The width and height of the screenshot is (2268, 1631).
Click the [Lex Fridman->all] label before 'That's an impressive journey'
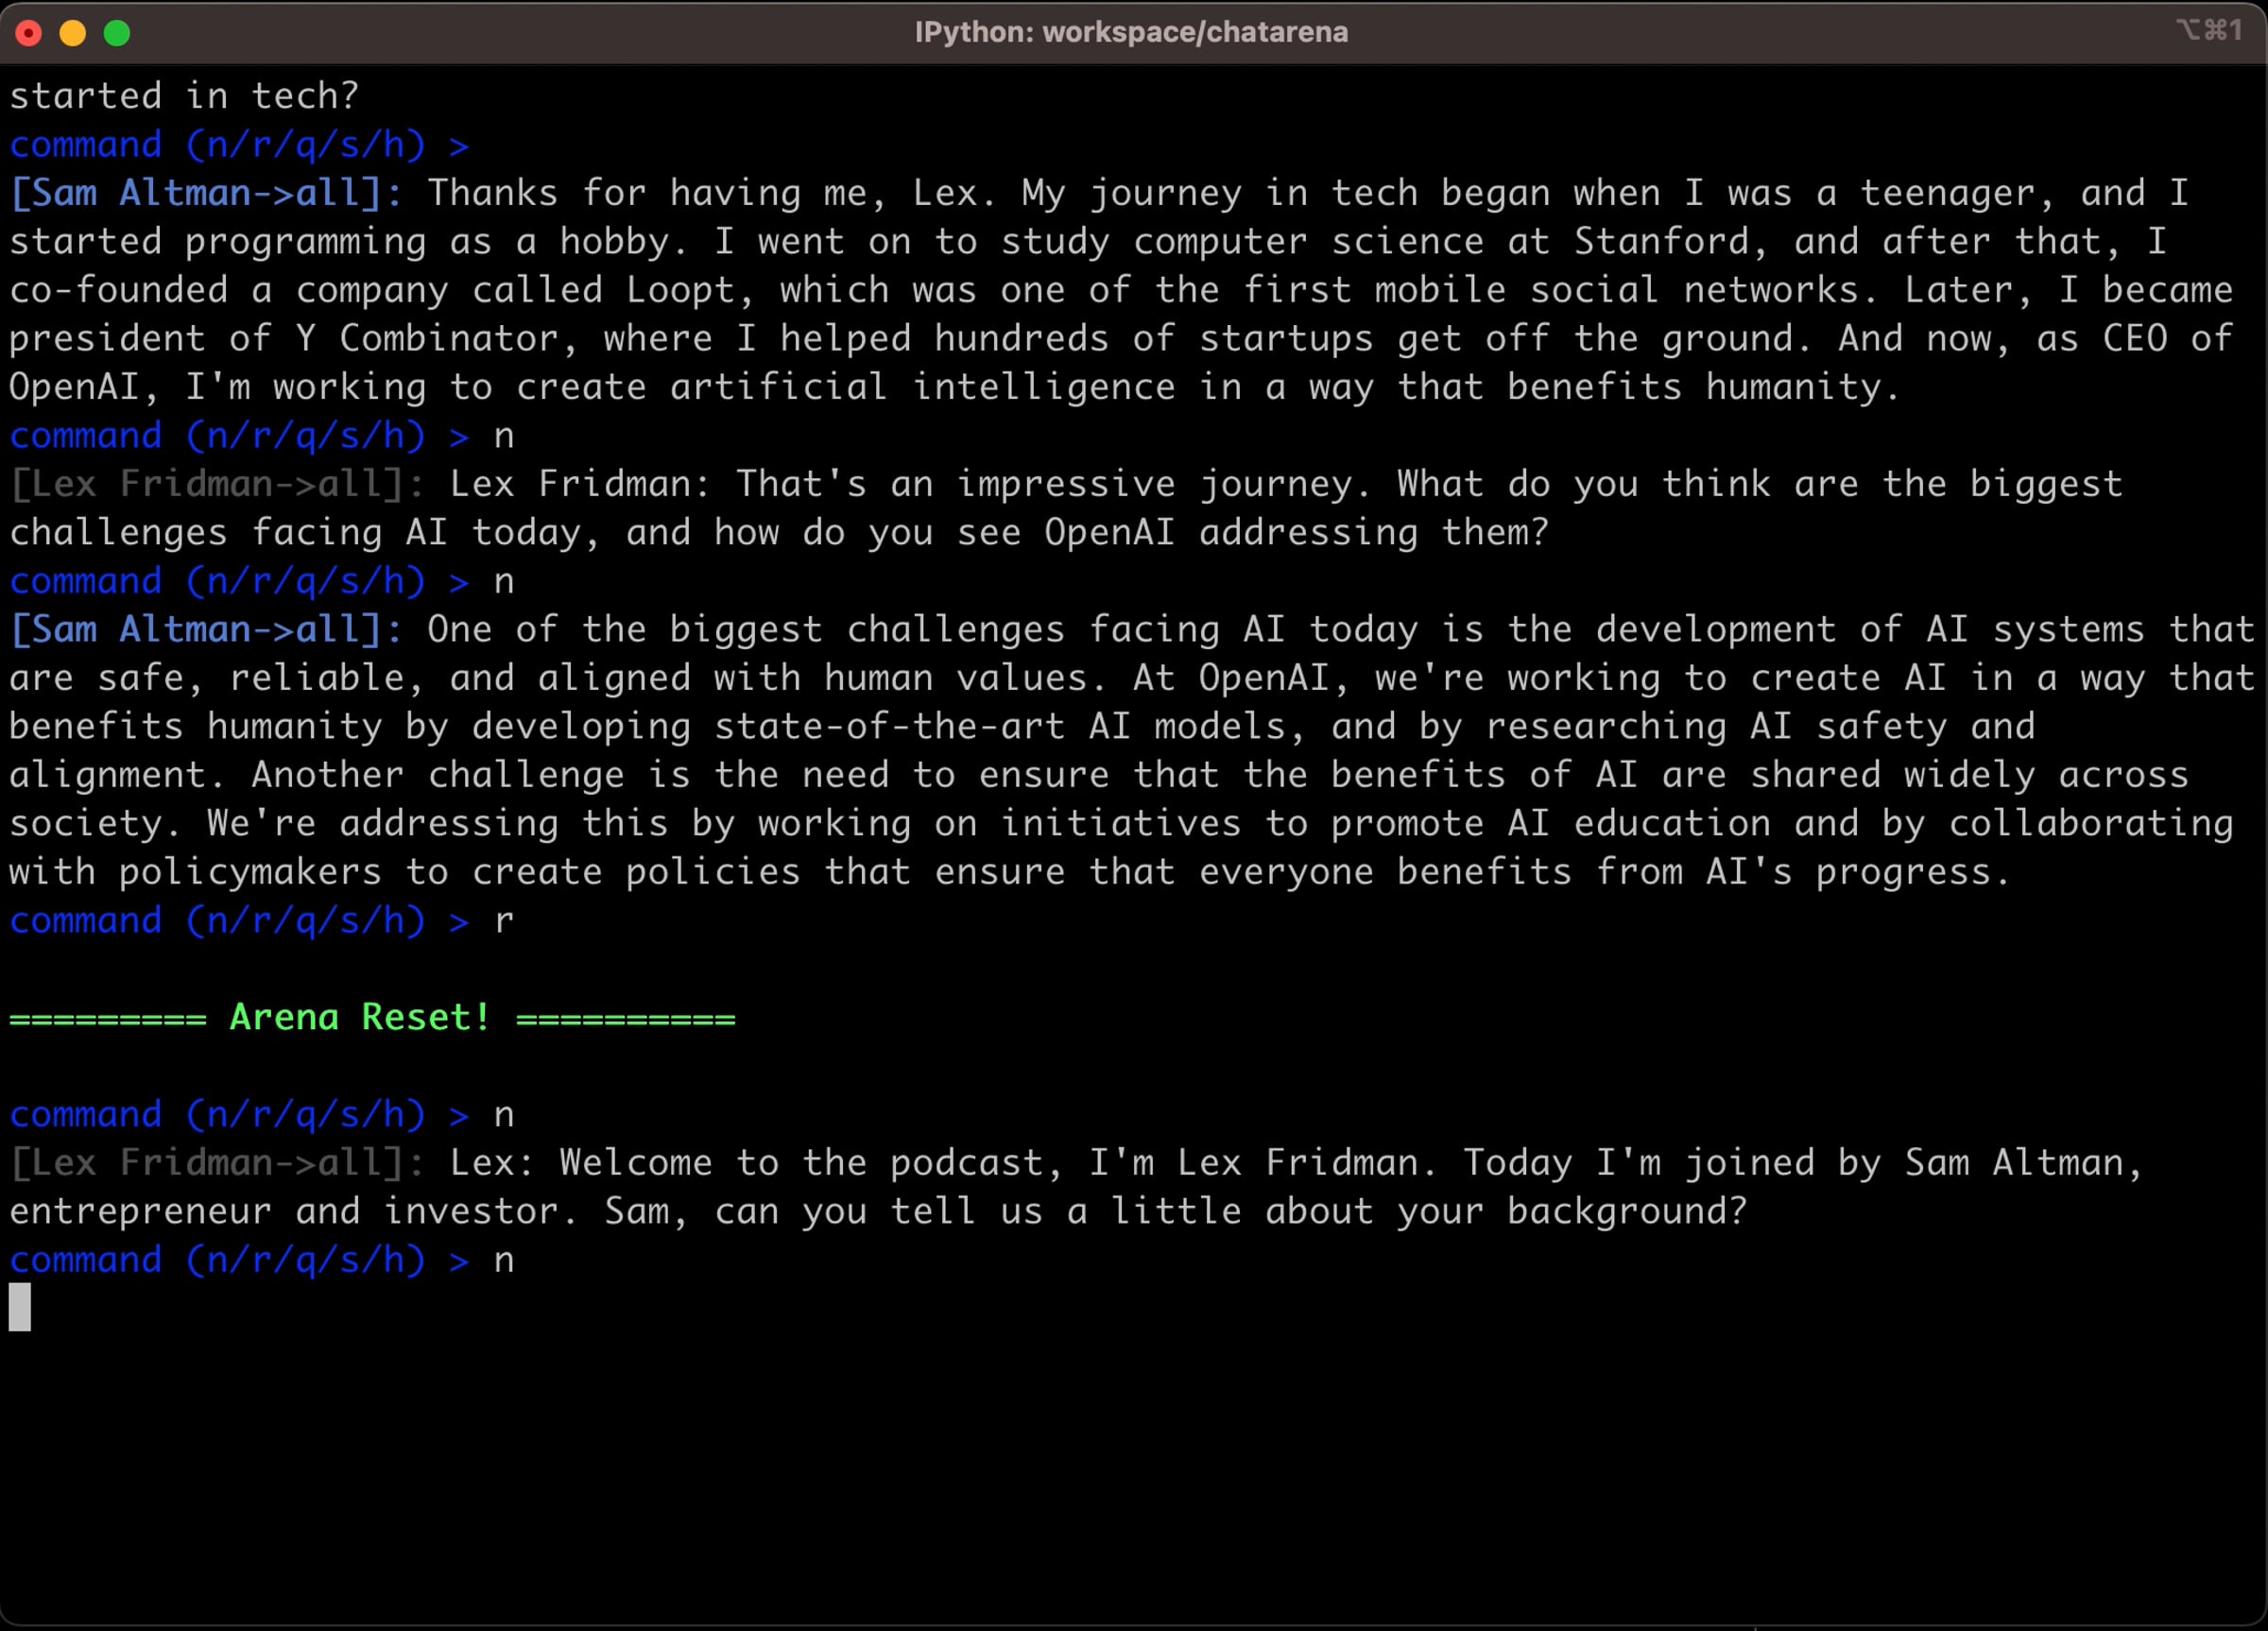point(217,484)
